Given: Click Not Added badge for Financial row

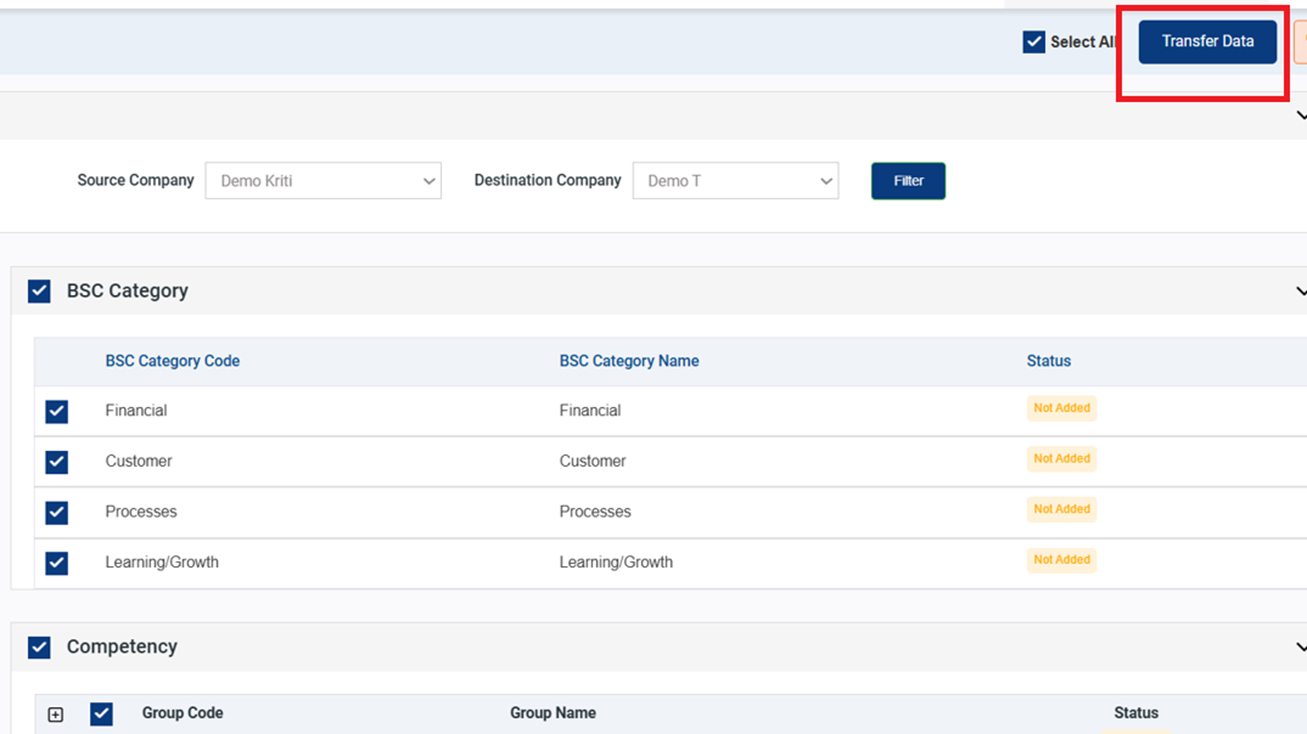Looking at the screenshot, I should pos(1061,408).
